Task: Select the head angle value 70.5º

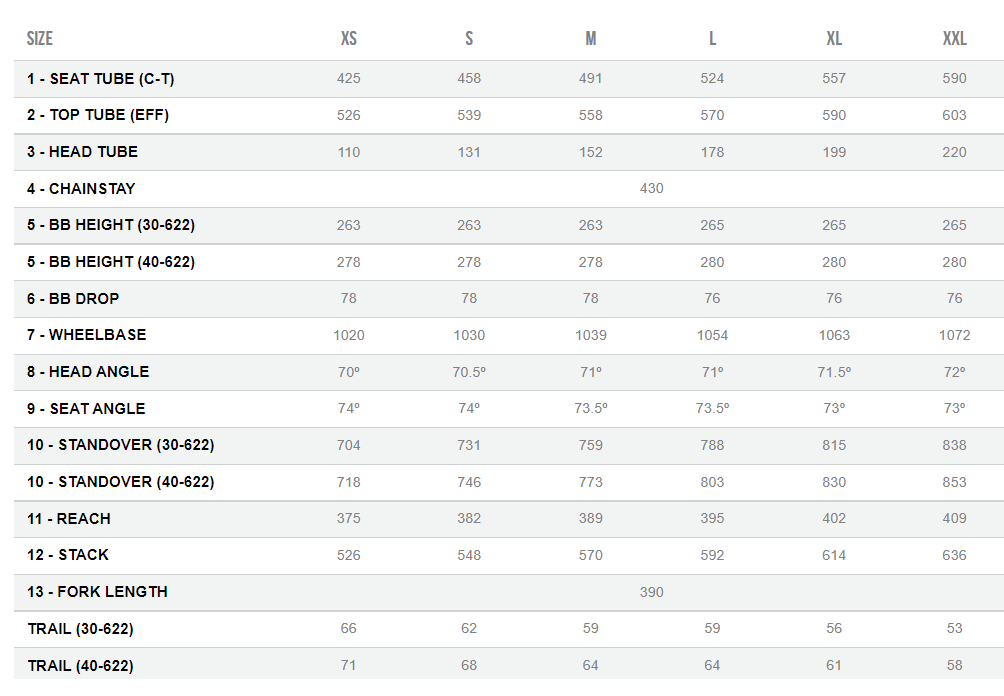Action: coord(469,372)
